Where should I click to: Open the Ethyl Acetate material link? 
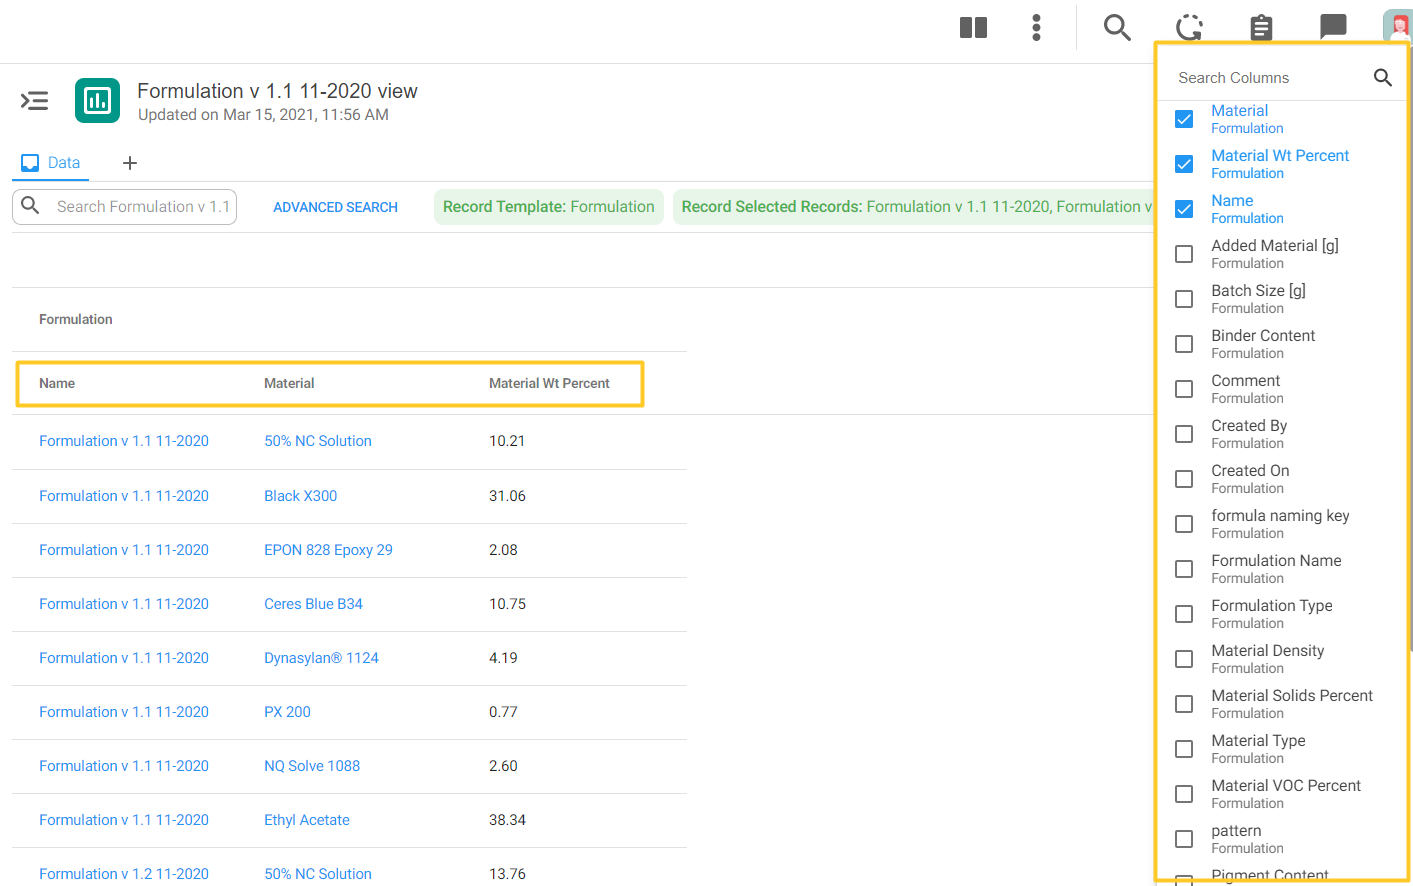(x=307, y=820)
